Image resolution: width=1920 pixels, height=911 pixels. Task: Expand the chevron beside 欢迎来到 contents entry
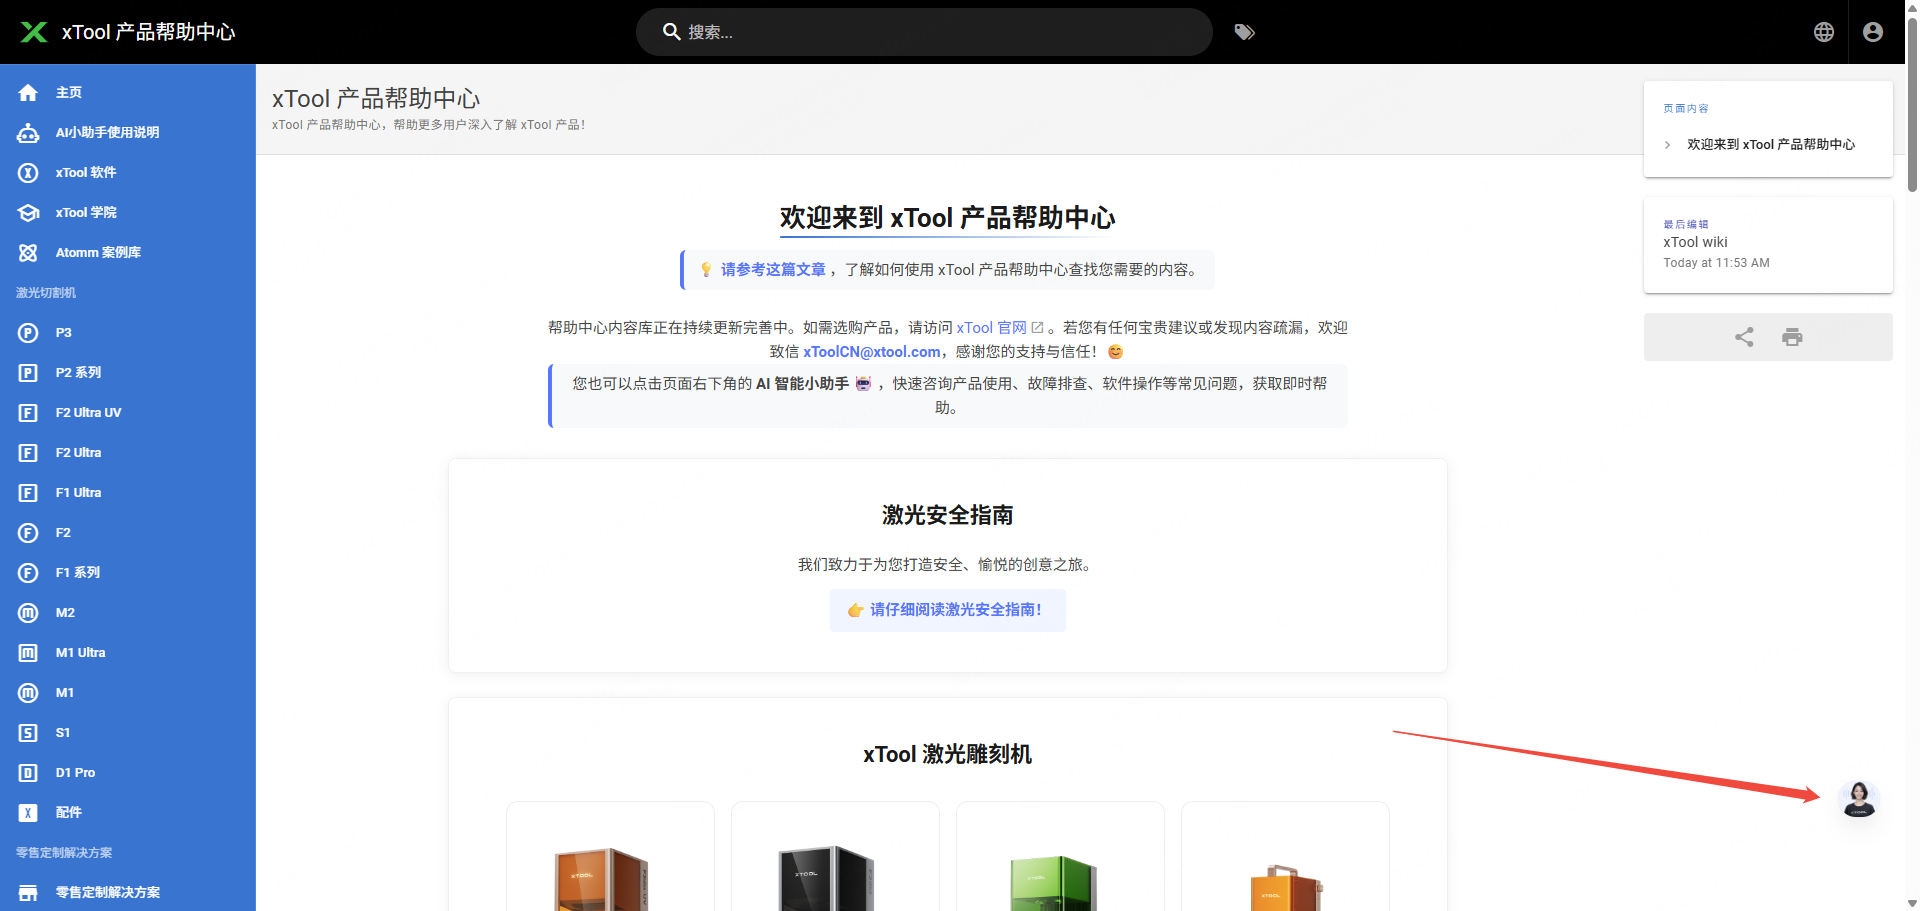[x=1667, y=145]
